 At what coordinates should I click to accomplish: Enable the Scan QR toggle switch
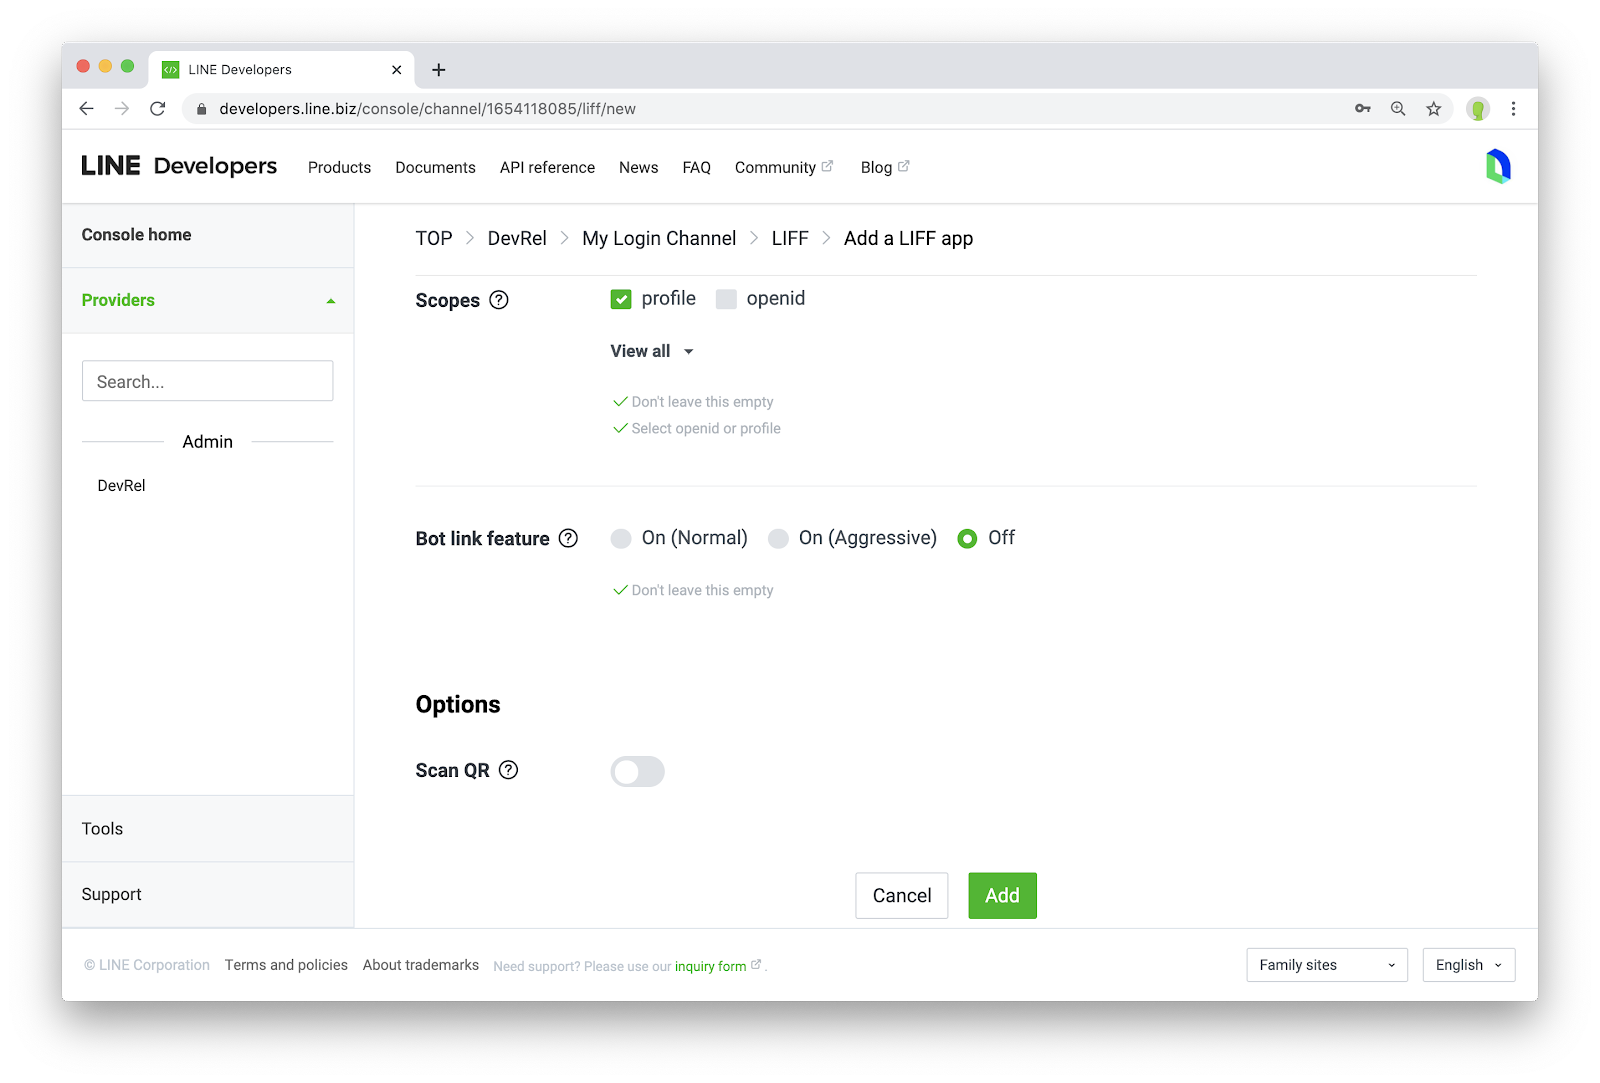638,771
